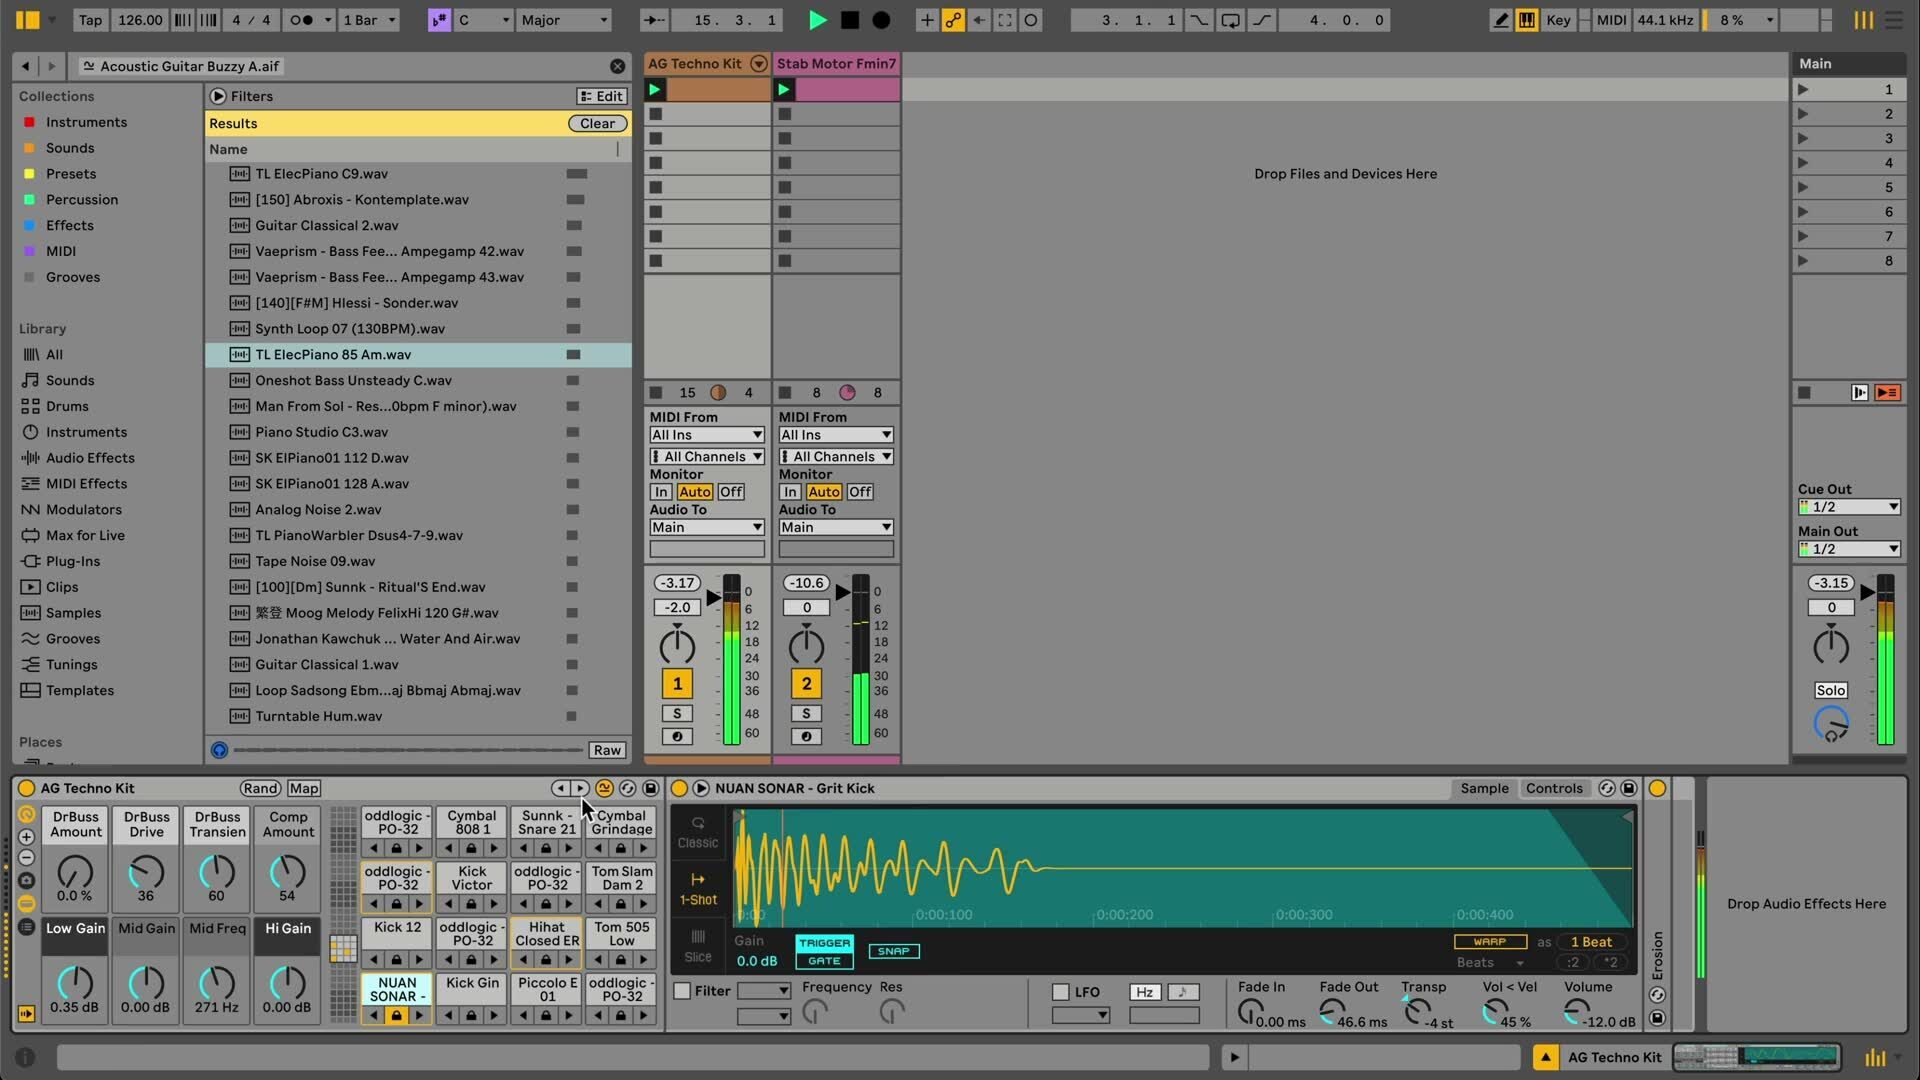Enable Draw Mode pencil icon
This screenshot has height=1080, width=1920.
(1500, 20)
